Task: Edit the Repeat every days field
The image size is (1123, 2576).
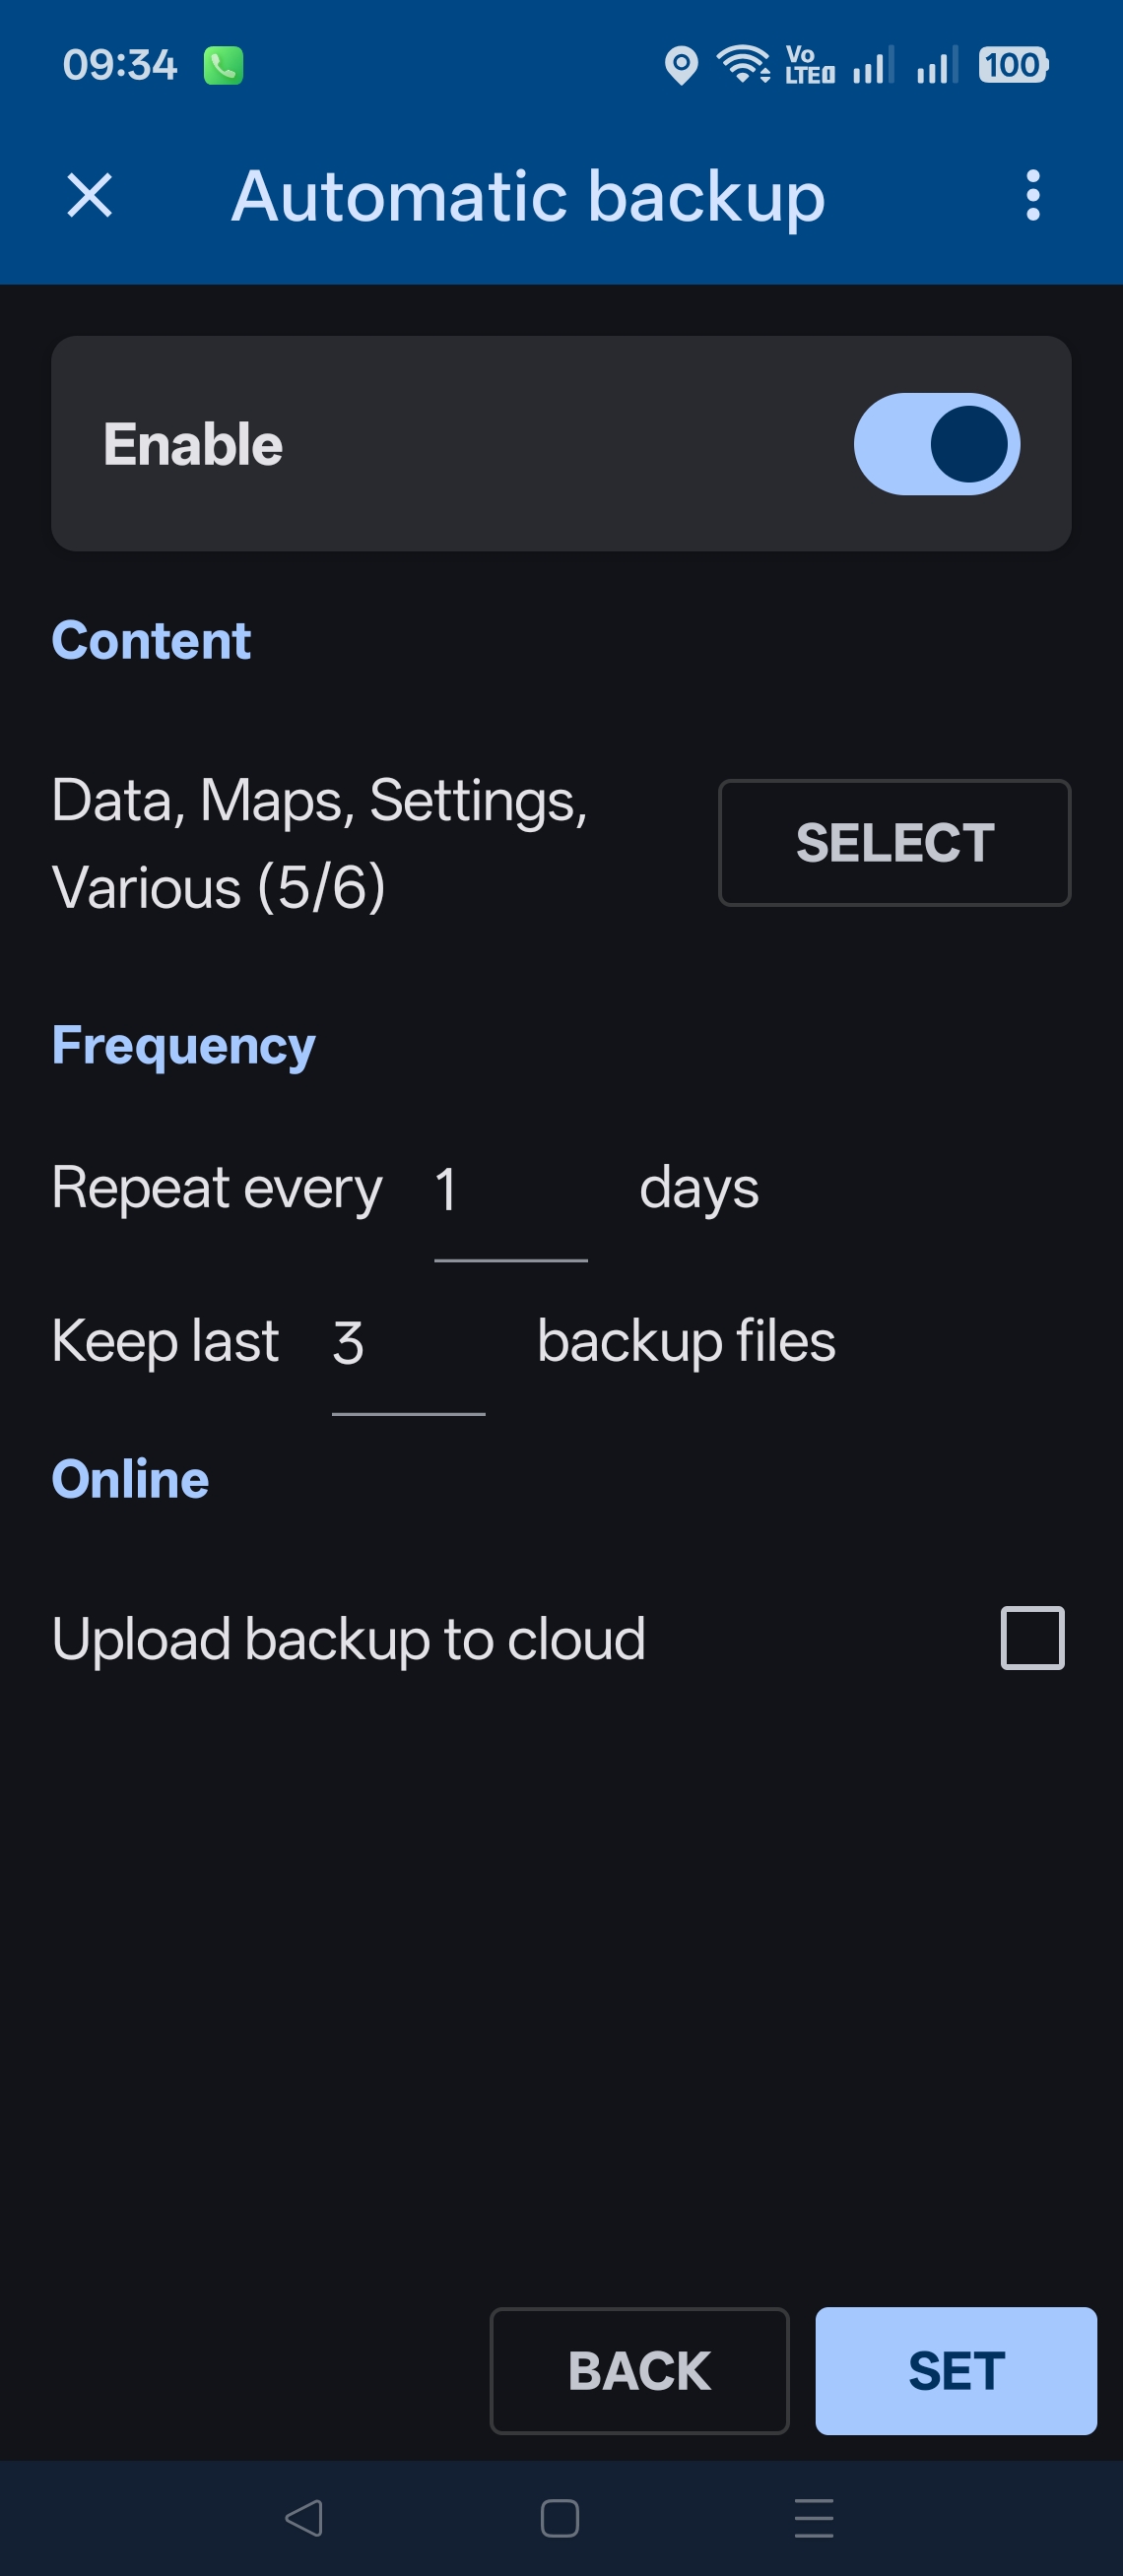Action: (509, 1190)
